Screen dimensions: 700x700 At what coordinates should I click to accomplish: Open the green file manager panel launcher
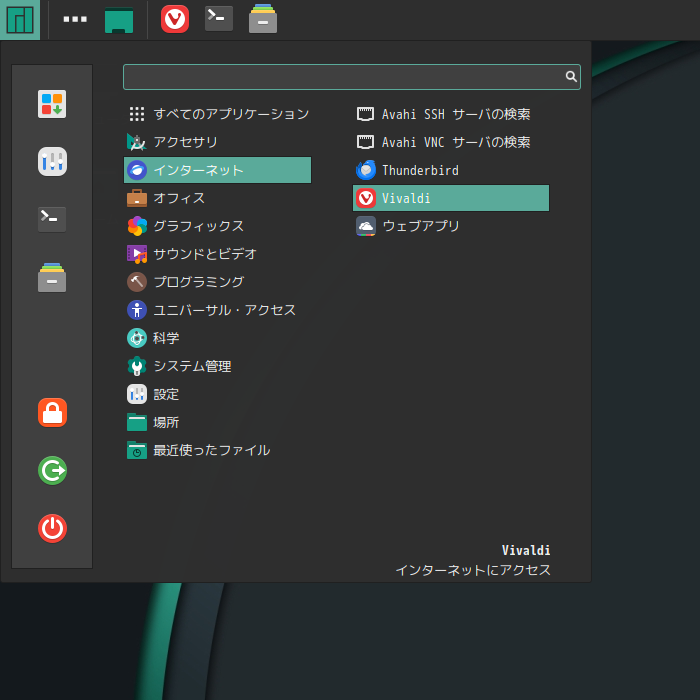coord(119,20)
